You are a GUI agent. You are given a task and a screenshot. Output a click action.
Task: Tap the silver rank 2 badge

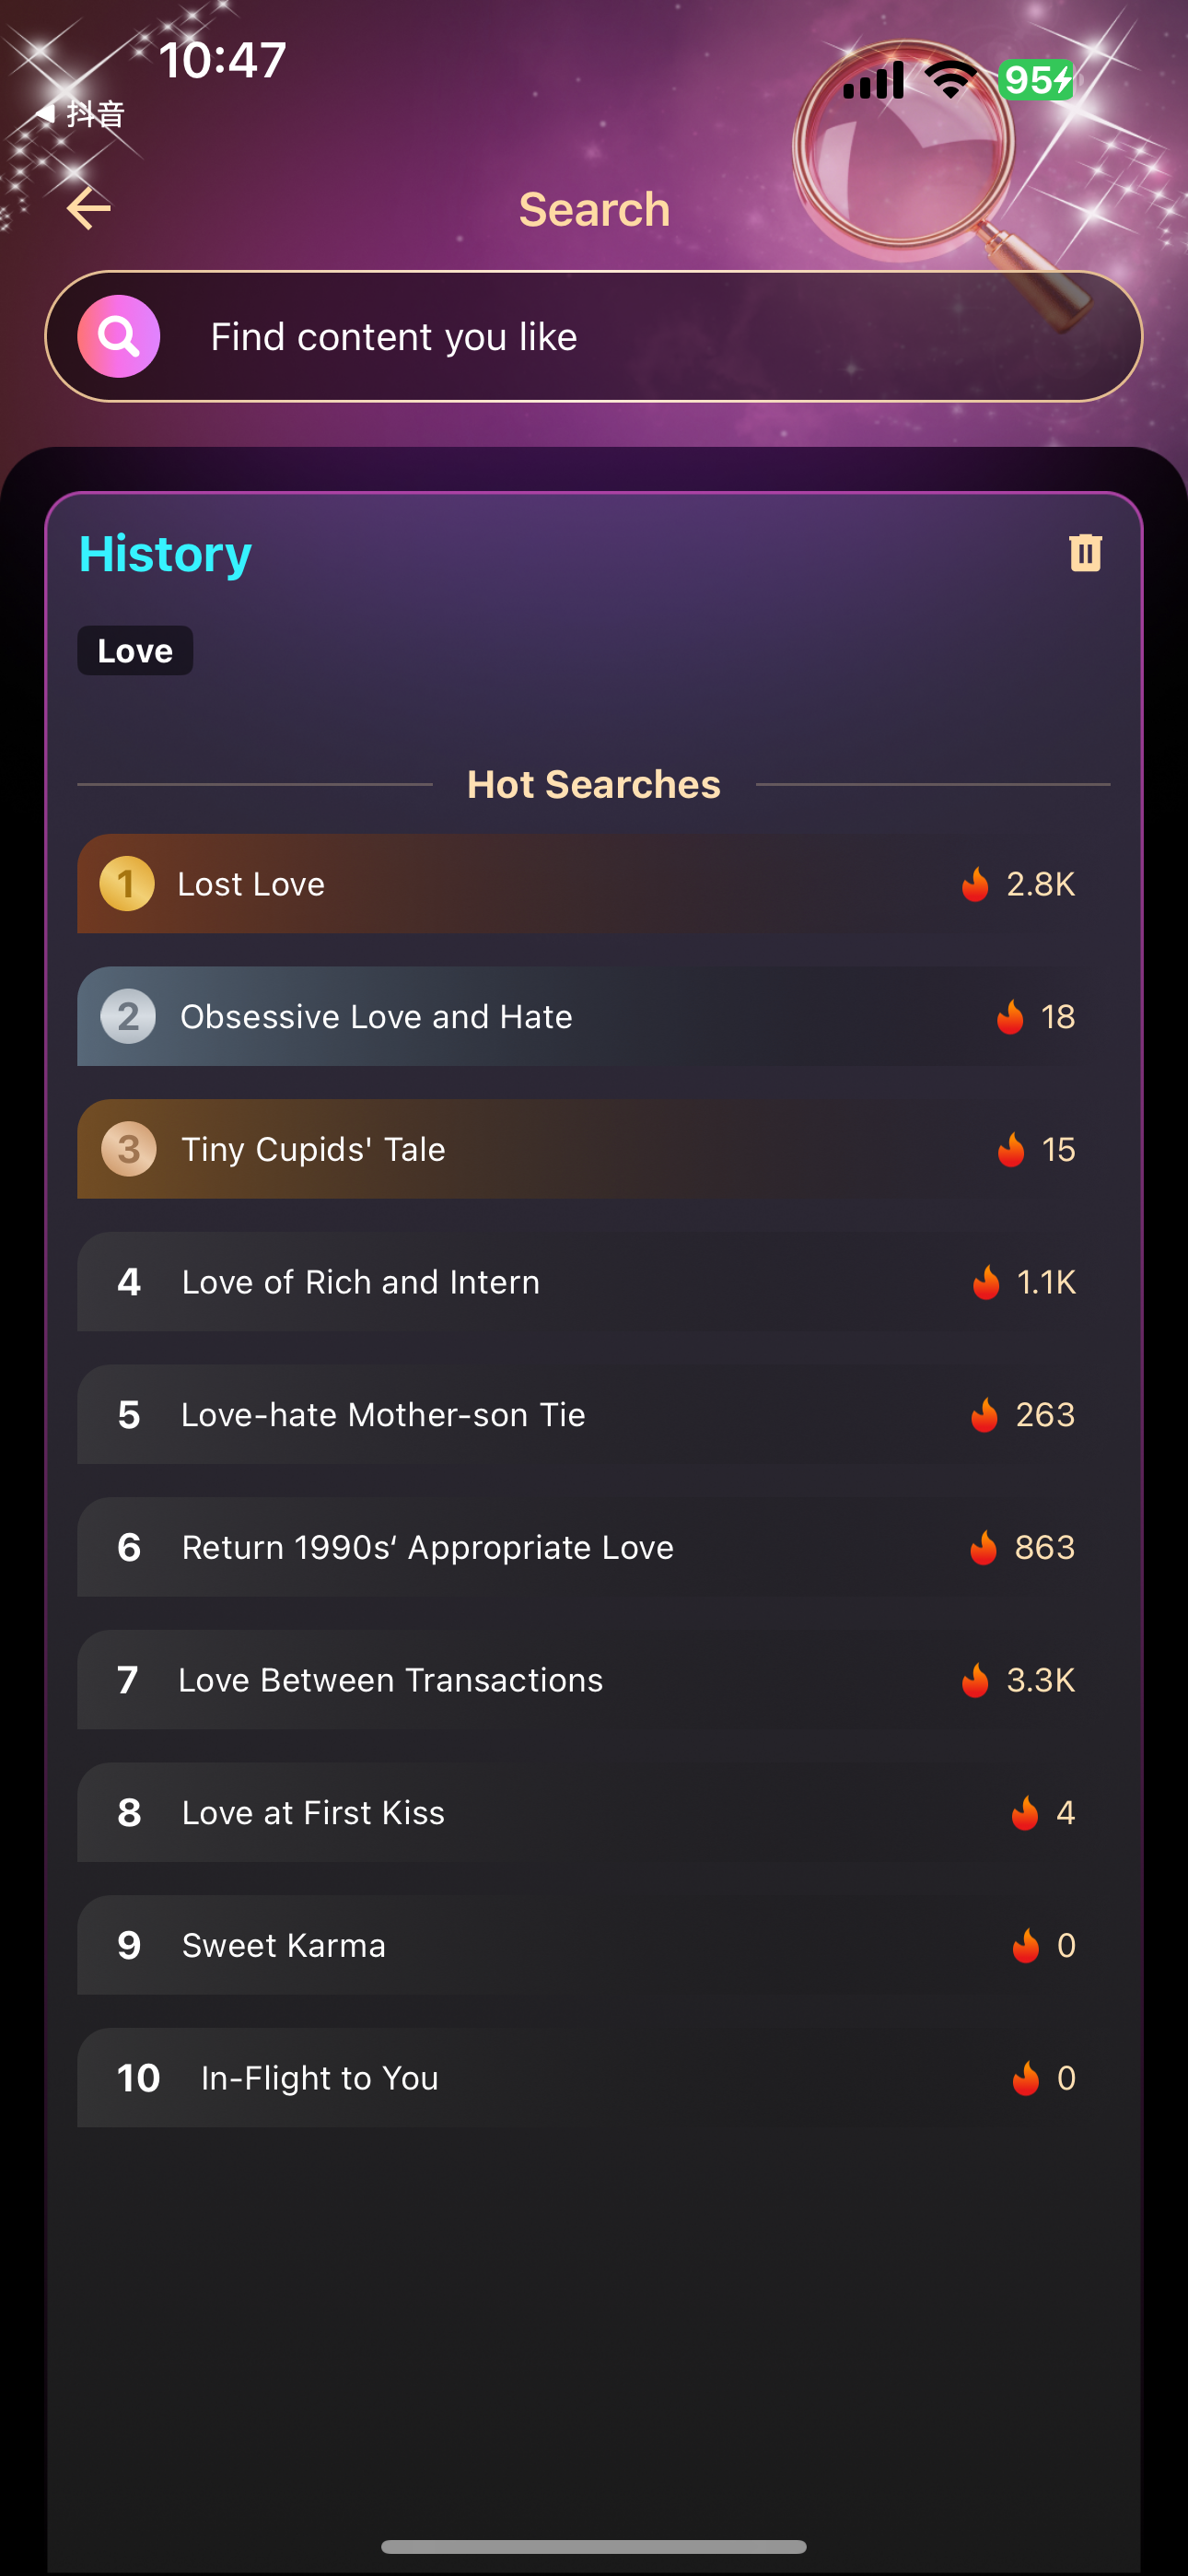click(128, 1017)
